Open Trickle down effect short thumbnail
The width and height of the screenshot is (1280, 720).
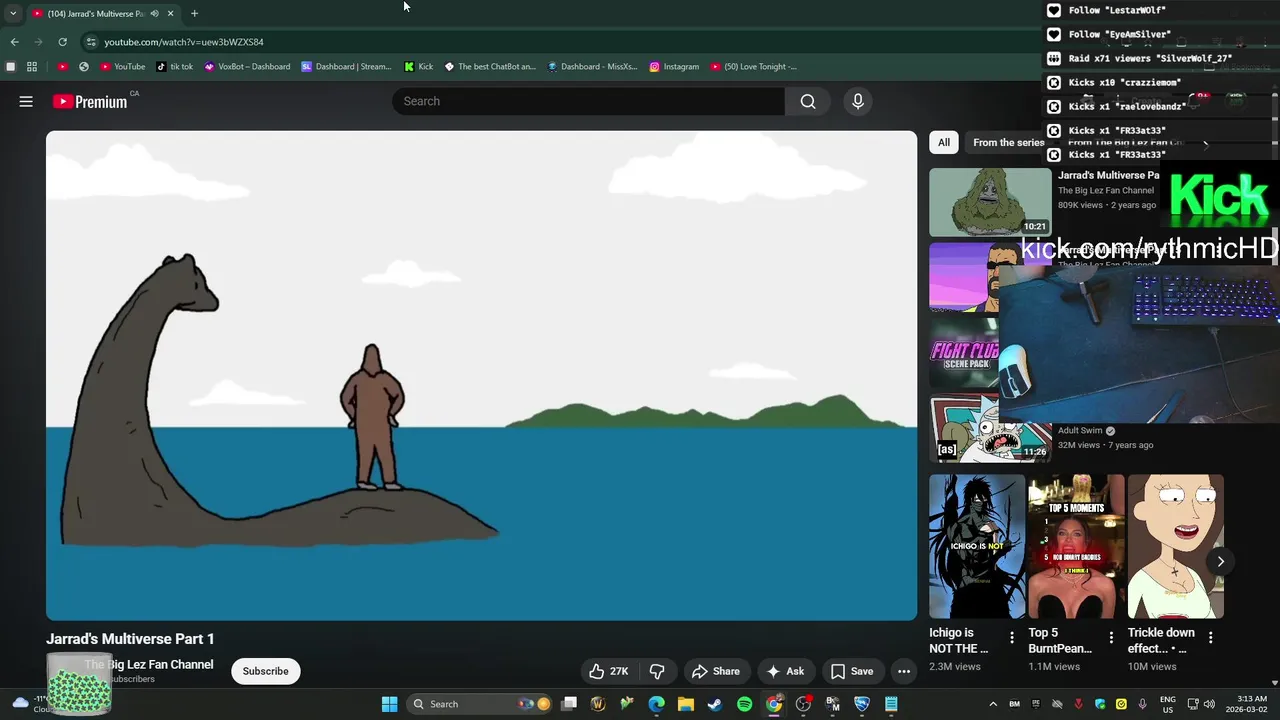click(x=1175, y=546)
